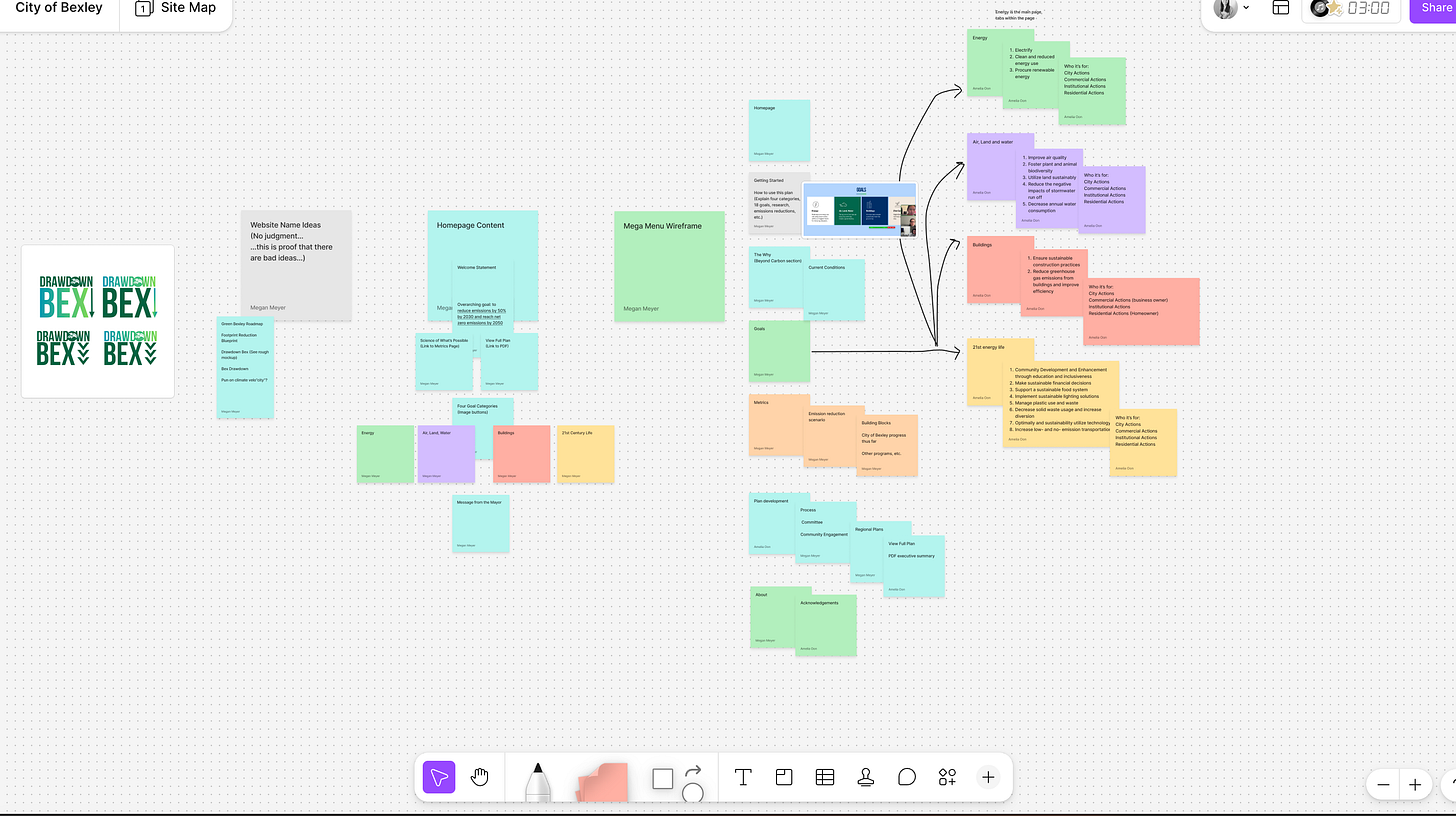
Task: Select the orange Metrics sticky note
Action: [x=779, y=425]
